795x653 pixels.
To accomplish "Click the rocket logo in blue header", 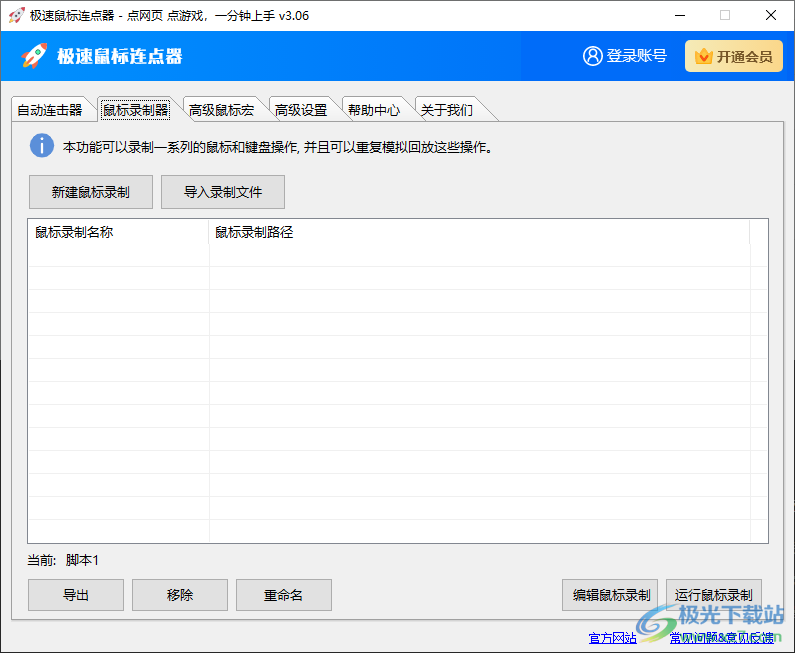I will click(x=34, y=56).
